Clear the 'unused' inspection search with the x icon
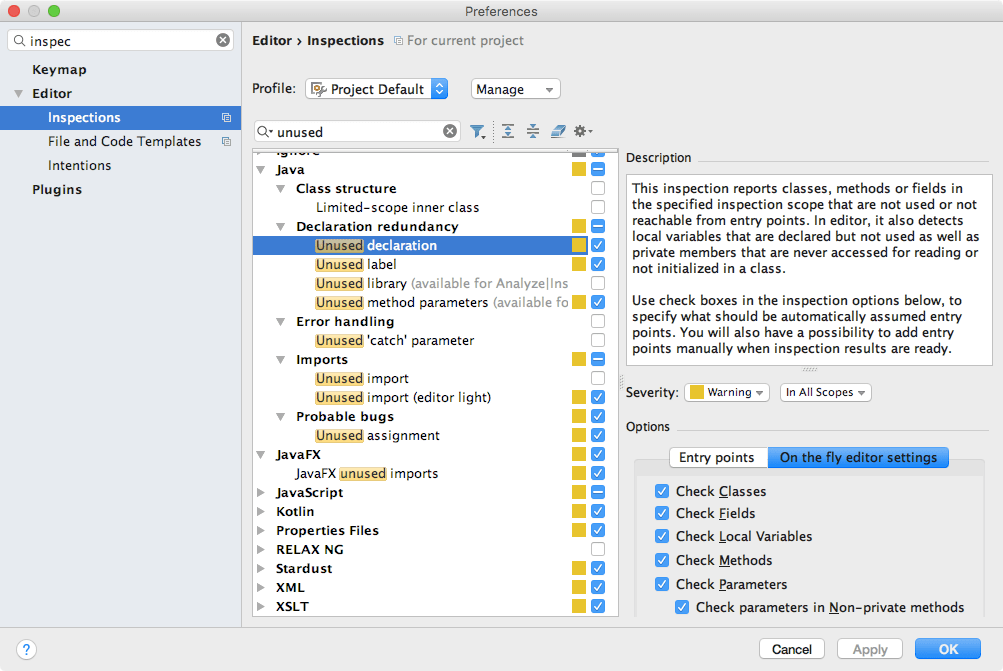The width and height of the screenshot is (1003, 671). pos(449,130)
